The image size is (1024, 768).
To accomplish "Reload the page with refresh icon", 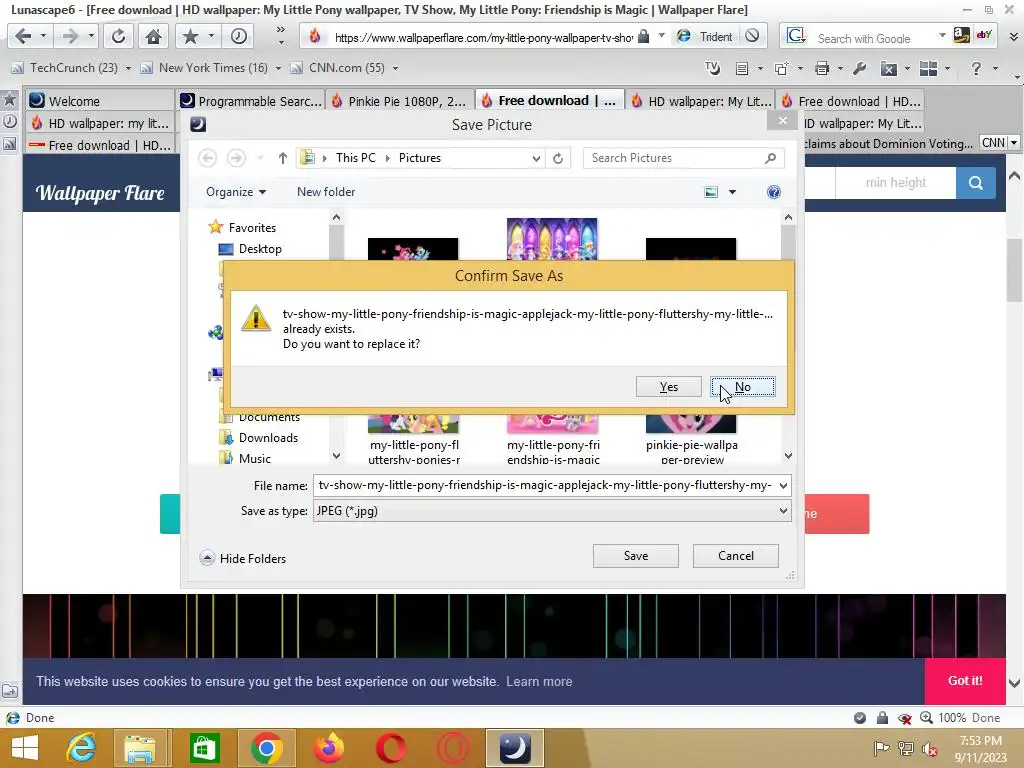I will pyautogui.click(x=118, y=36).
